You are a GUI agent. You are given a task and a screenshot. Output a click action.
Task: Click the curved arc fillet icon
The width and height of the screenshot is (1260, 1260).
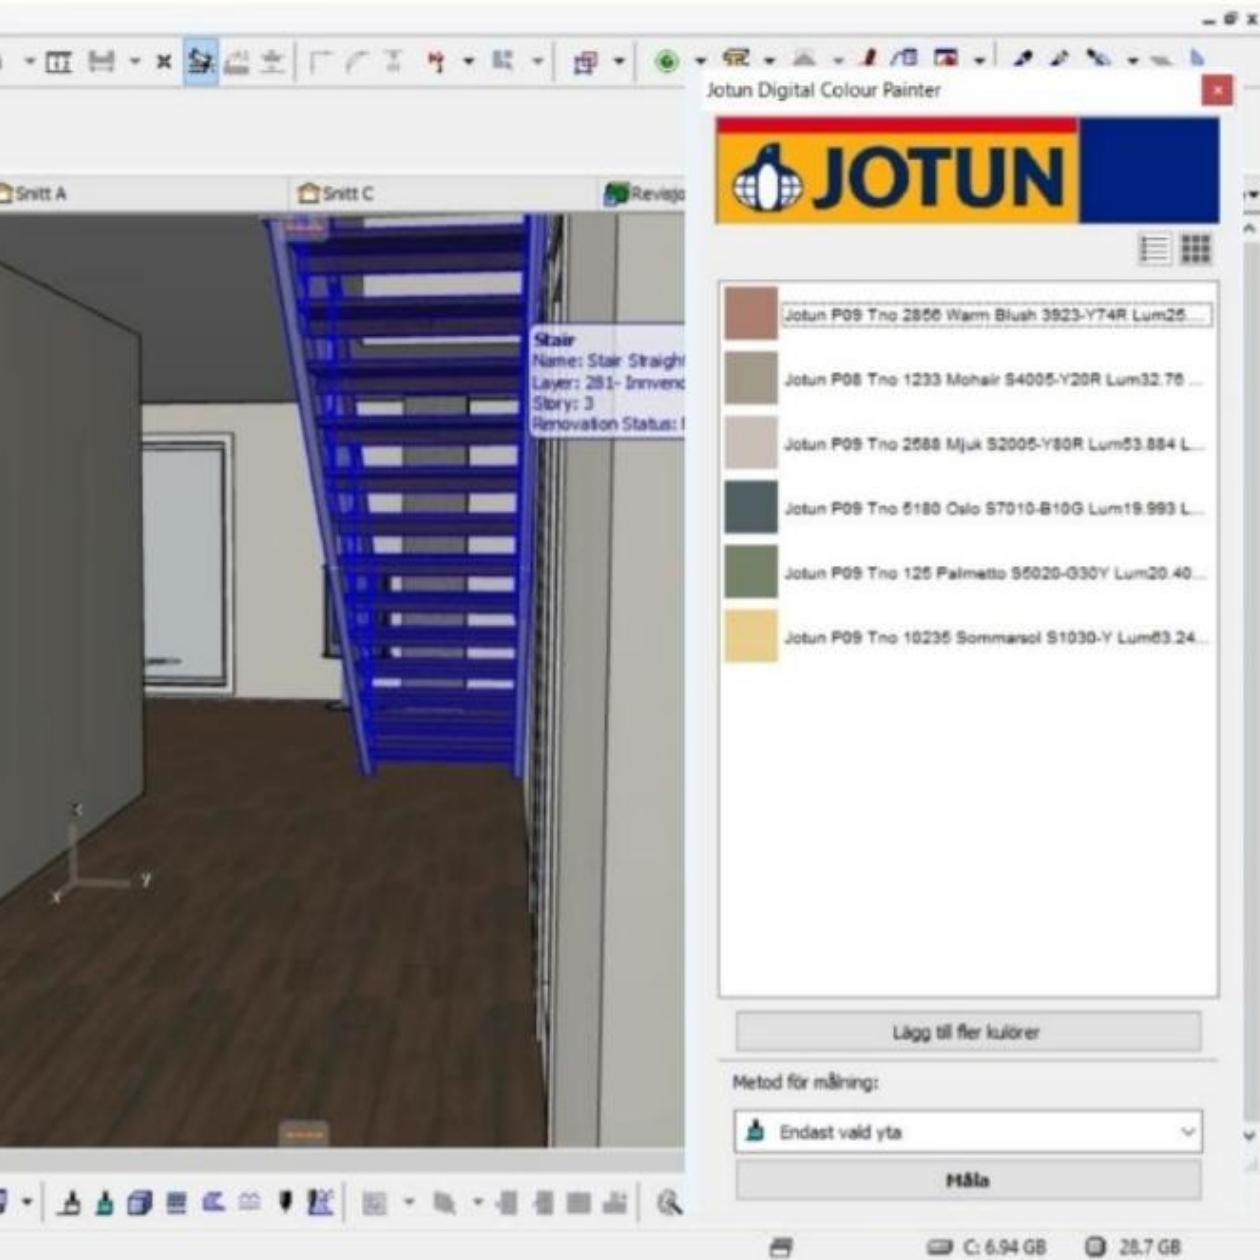357,62
